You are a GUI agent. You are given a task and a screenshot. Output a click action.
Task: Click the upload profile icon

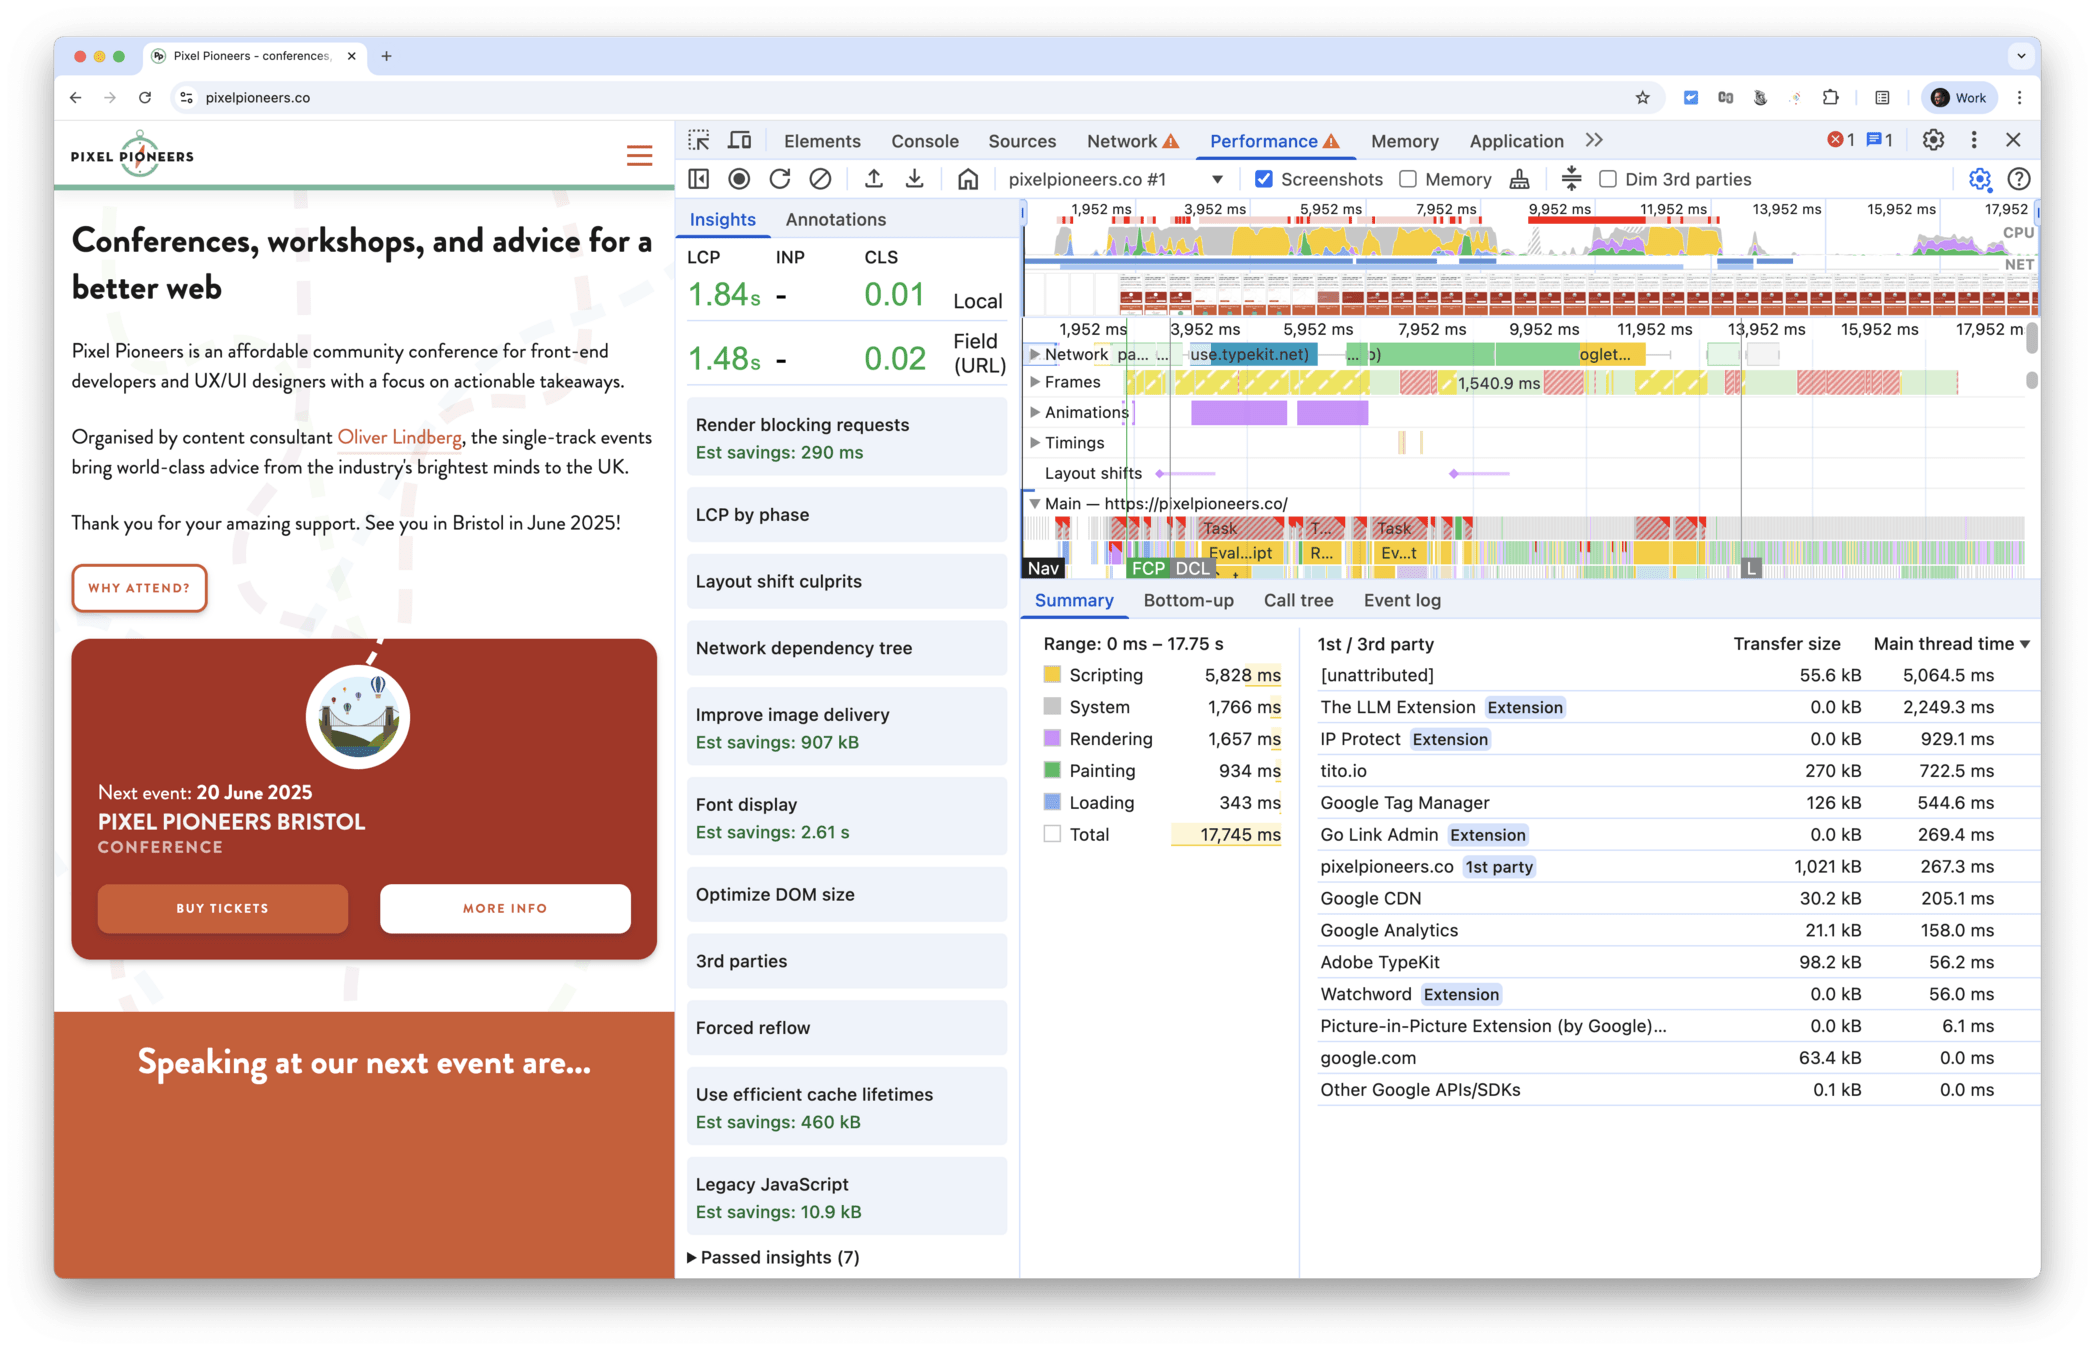(874, 179)
